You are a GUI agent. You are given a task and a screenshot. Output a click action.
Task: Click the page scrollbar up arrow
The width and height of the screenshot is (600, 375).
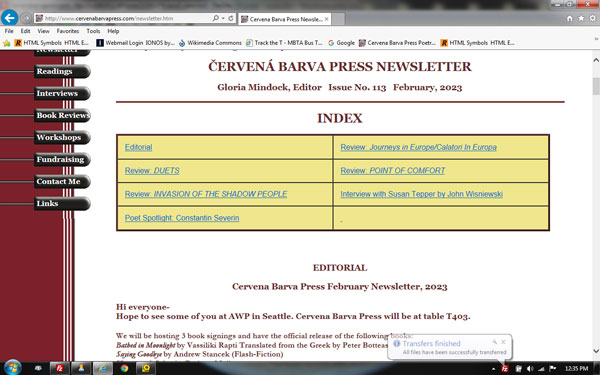click(x=596, y=60)
